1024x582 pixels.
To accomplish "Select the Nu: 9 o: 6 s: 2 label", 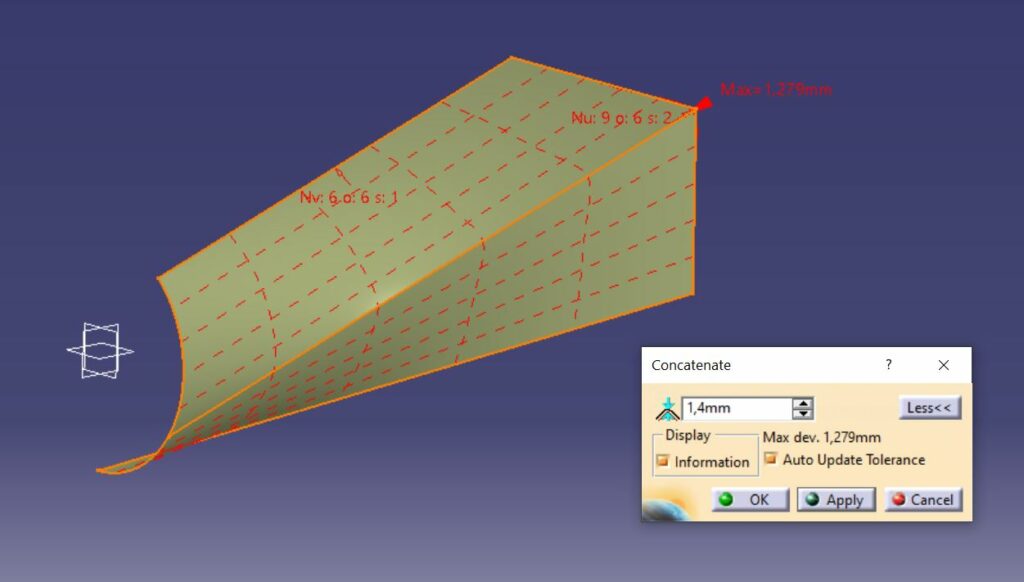I will (x=623, y=117).
